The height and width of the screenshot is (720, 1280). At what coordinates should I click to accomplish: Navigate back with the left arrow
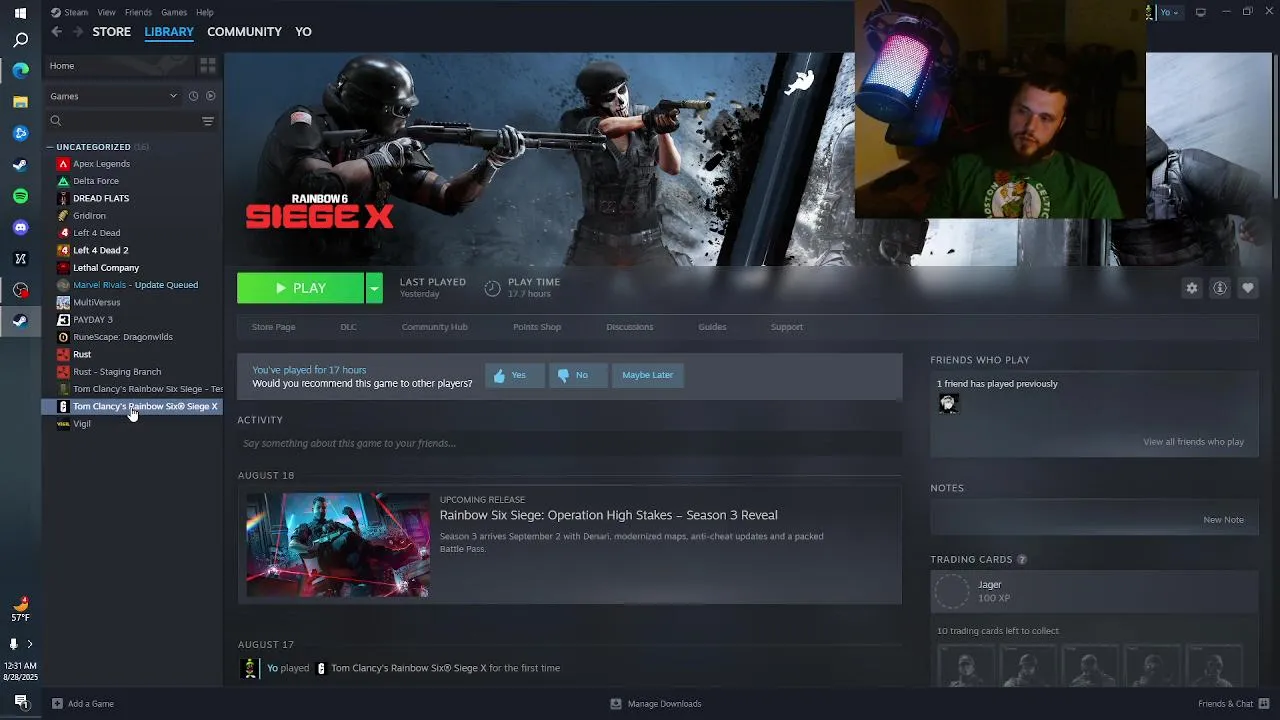57,32
